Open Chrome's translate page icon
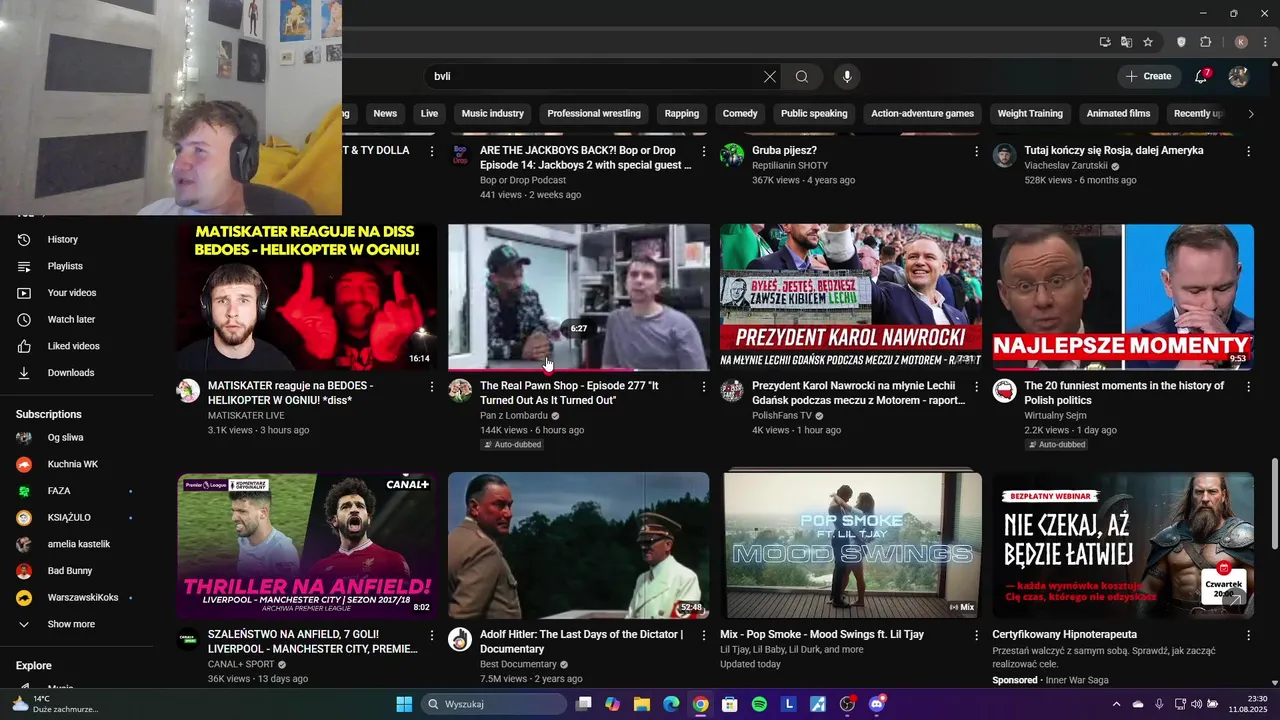This screenshot has height=720, width=1280. pyautogui.click(x=1126, y=42)
